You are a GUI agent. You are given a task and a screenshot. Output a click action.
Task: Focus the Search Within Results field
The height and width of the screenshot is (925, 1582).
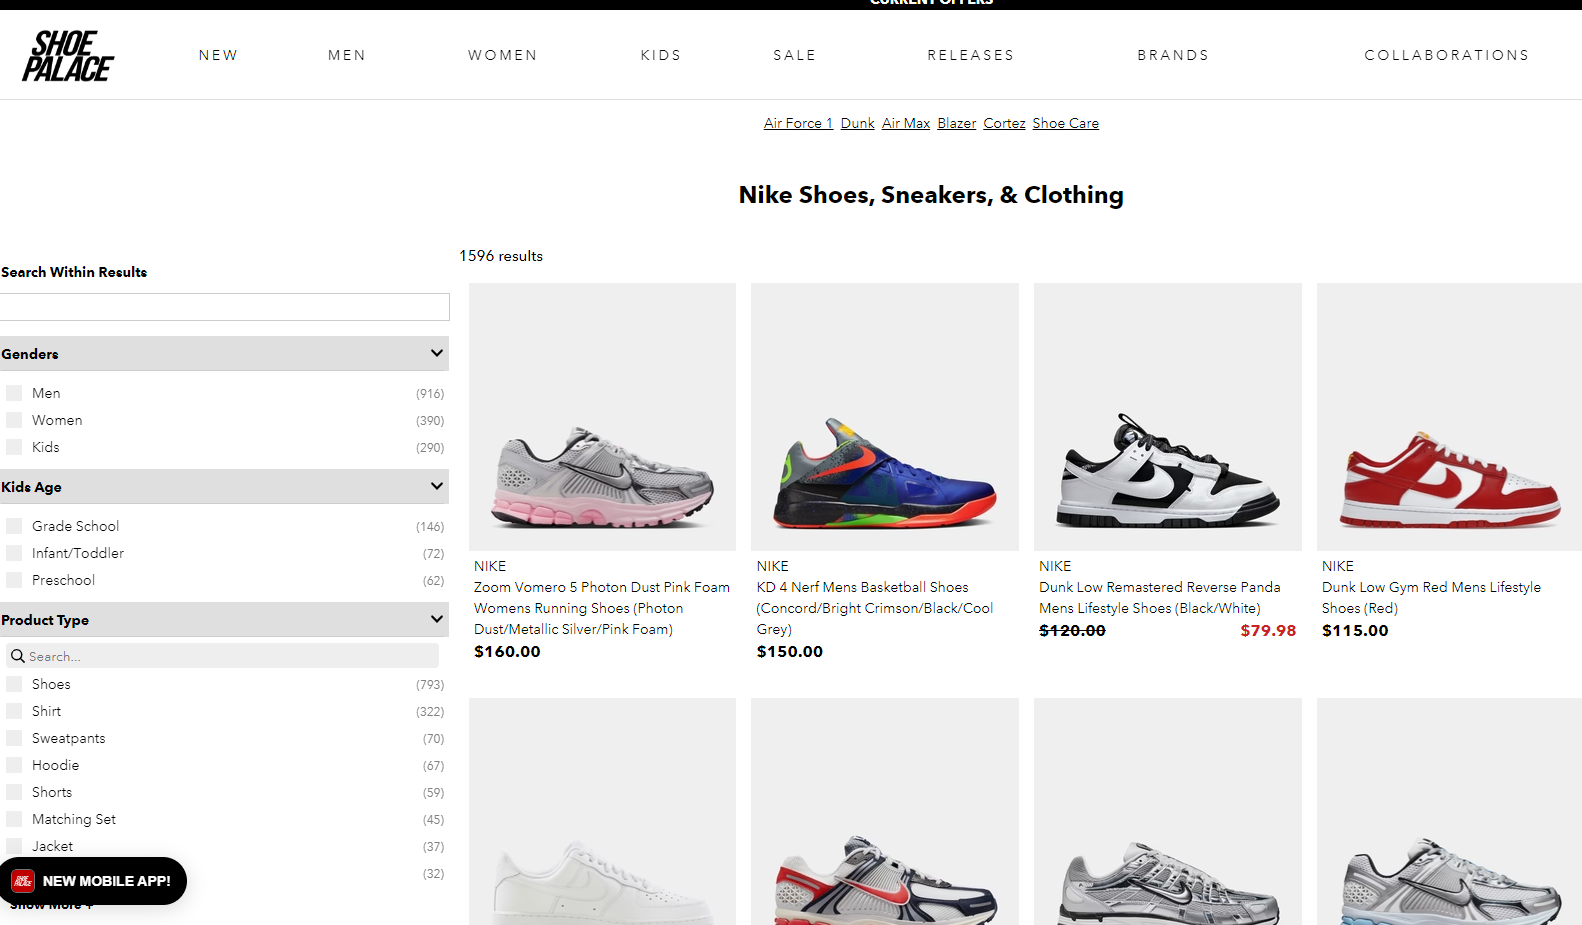[x=225, y=307]
